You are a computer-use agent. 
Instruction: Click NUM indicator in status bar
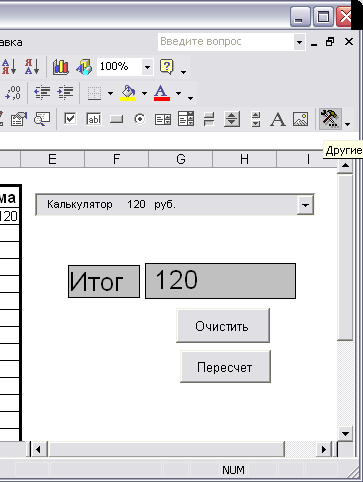pyautogui.click(x=233, y=470)
